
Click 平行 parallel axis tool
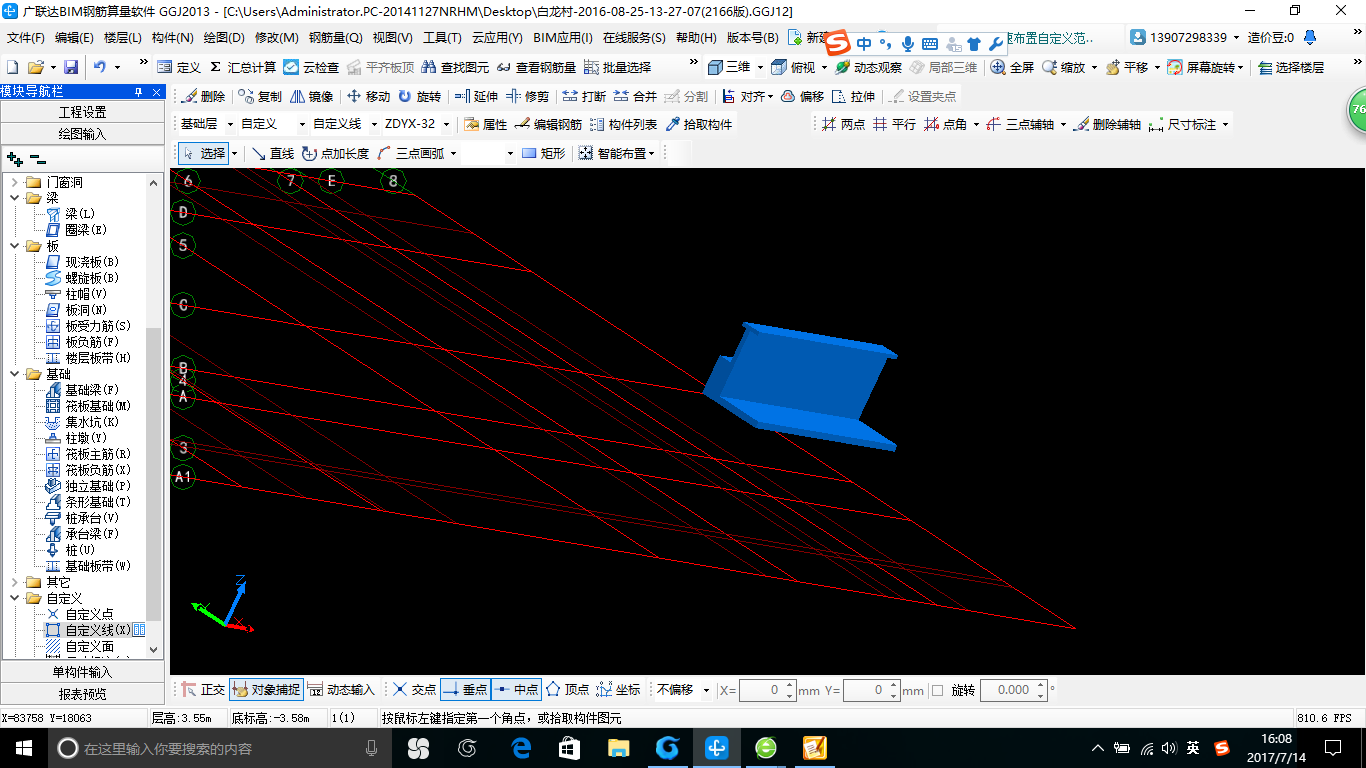[894, 124]
